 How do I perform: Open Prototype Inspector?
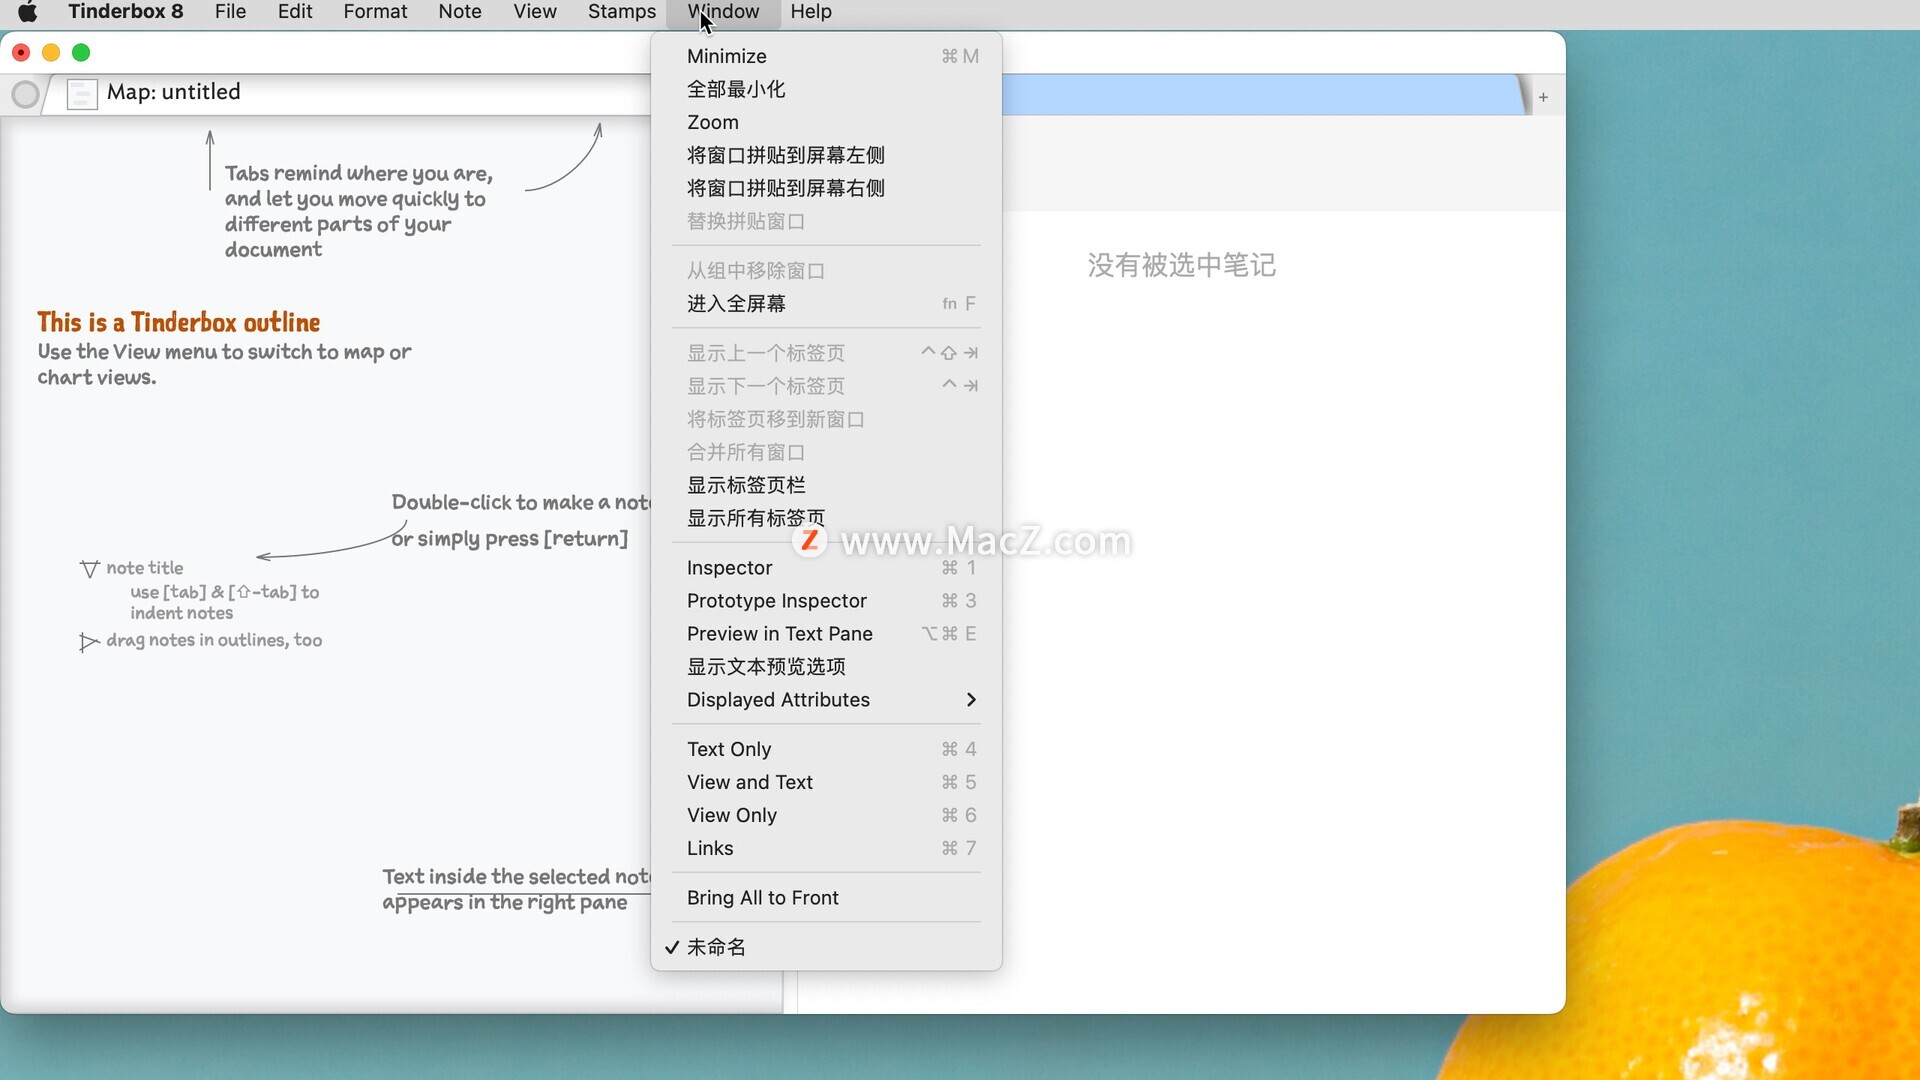tap(826, 601)
